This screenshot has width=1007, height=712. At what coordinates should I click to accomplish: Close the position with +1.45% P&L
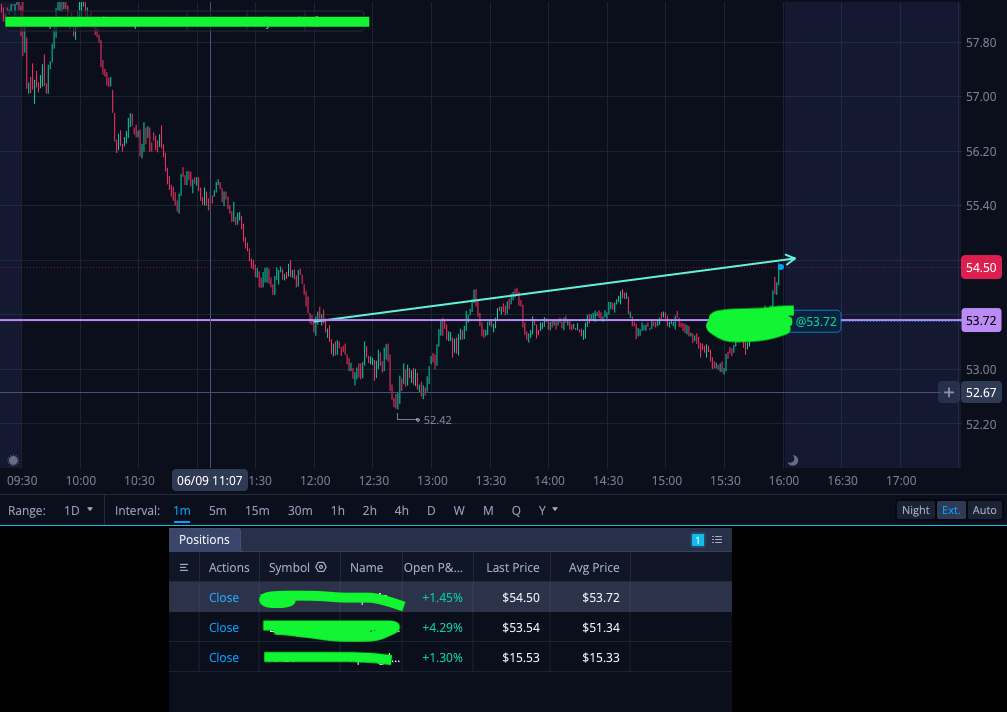point(223,597)
